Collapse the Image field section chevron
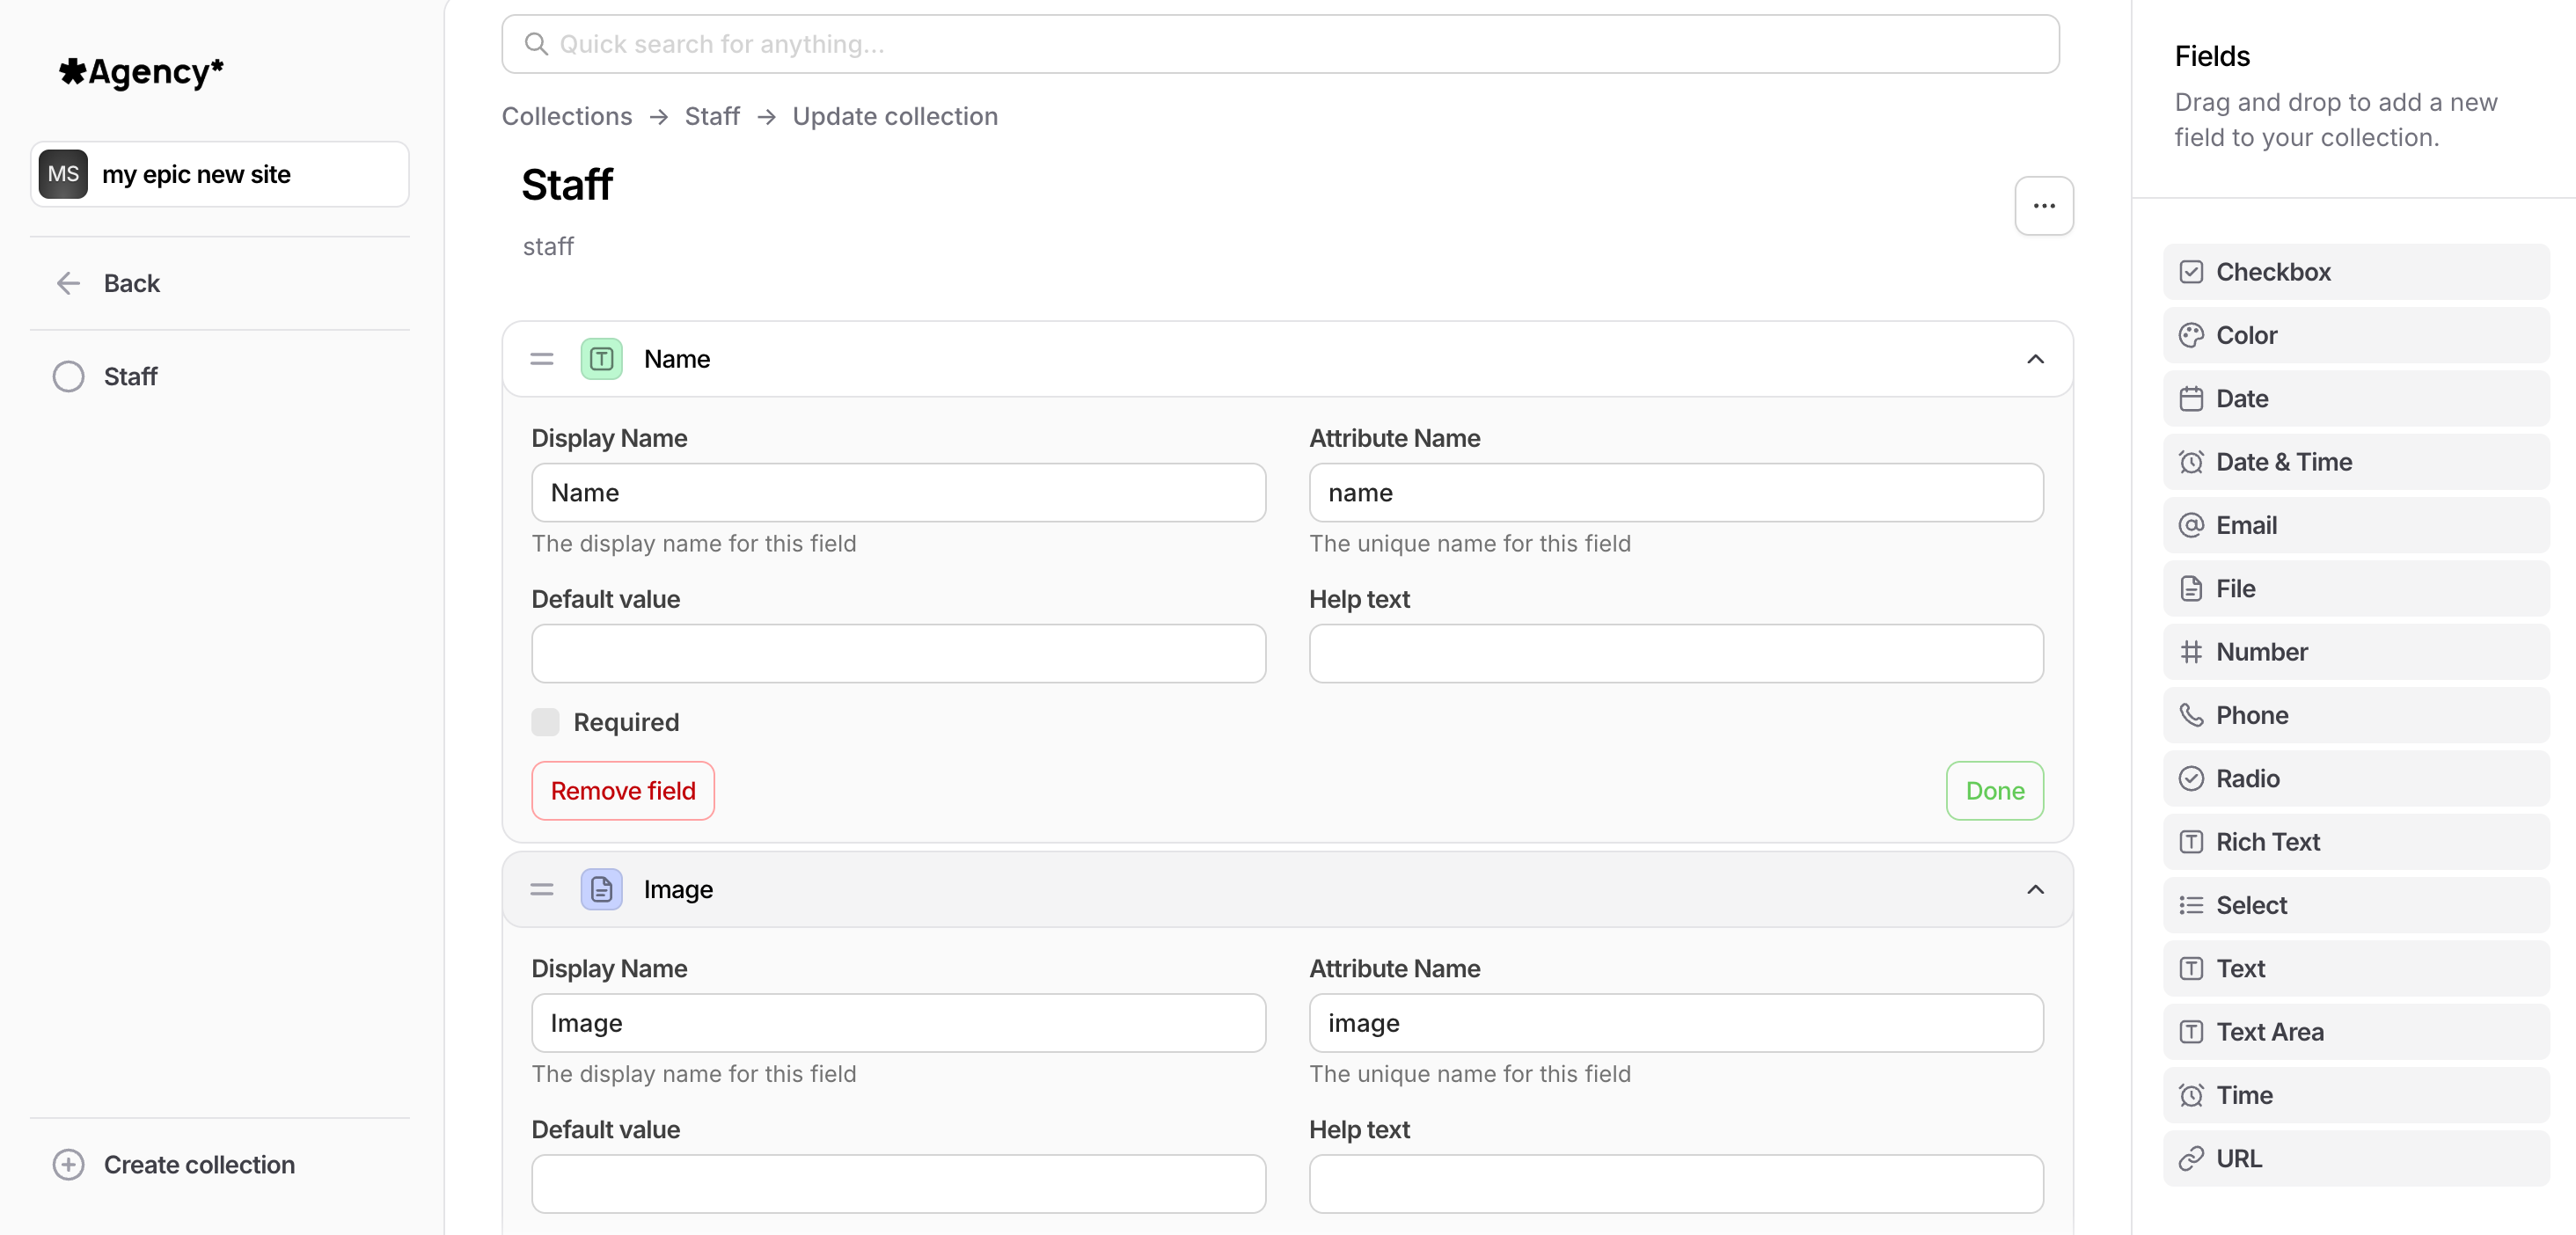 pos(2034,889)
